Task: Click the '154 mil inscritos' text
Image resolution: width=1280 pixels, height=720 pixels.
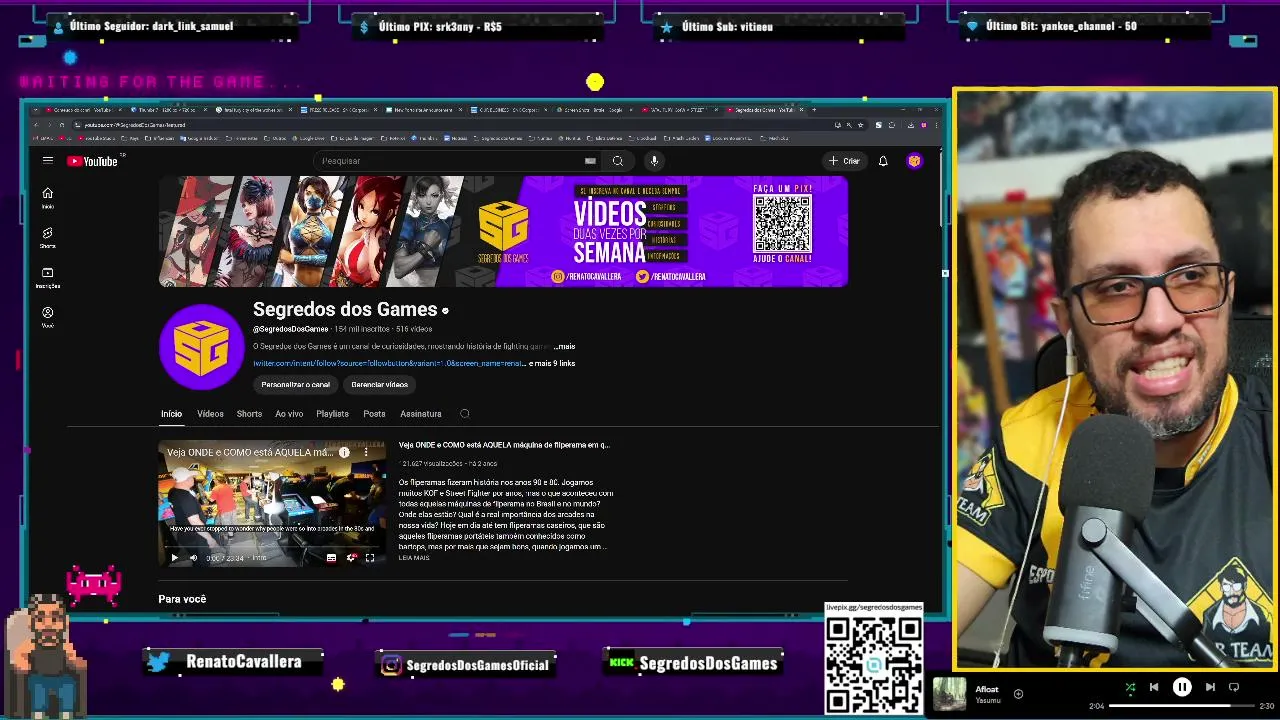Action: [362, 329]
